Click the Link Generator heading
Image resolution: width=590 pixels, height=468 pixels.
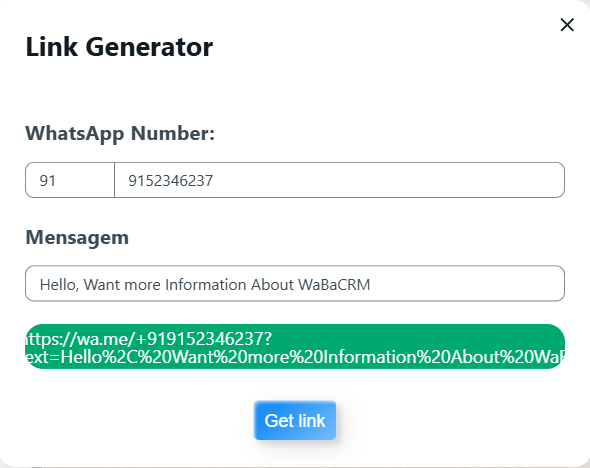[119, 47]
